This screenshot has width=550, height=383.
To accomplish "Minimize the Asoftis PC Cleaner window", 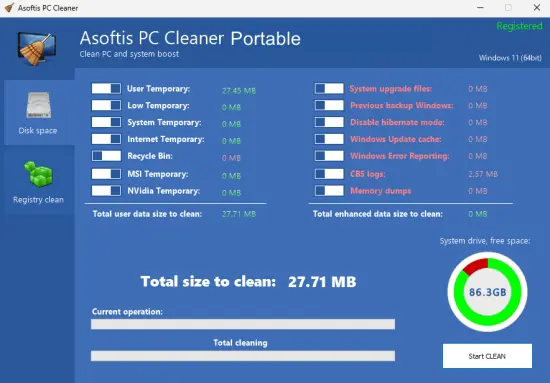I will click(x=480, y=8).
